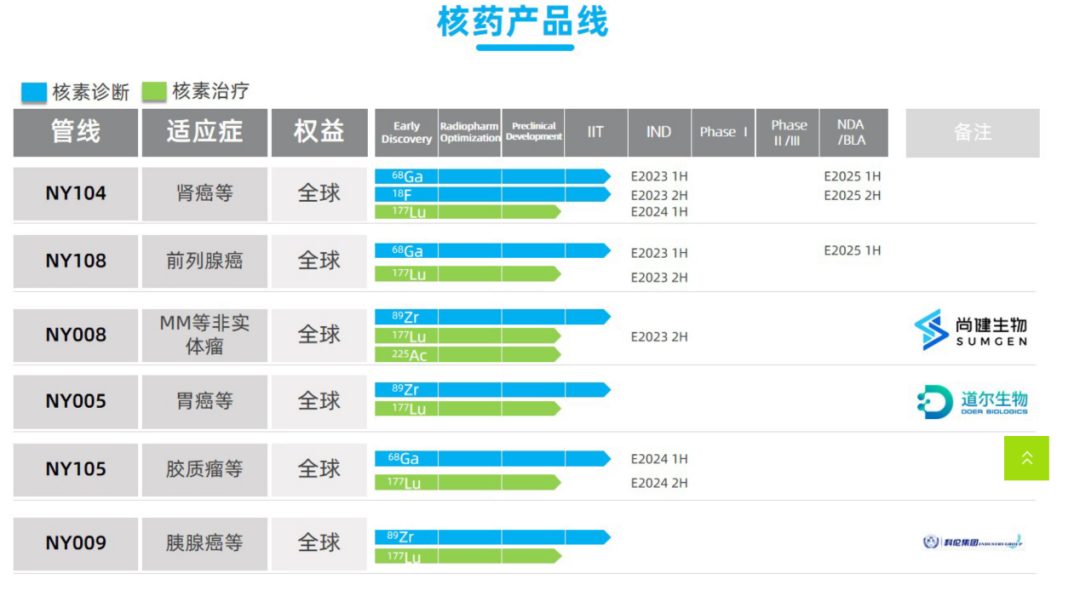Click the 适应症 column header
The image size is (1080, 591).
(x=205, y=132)
